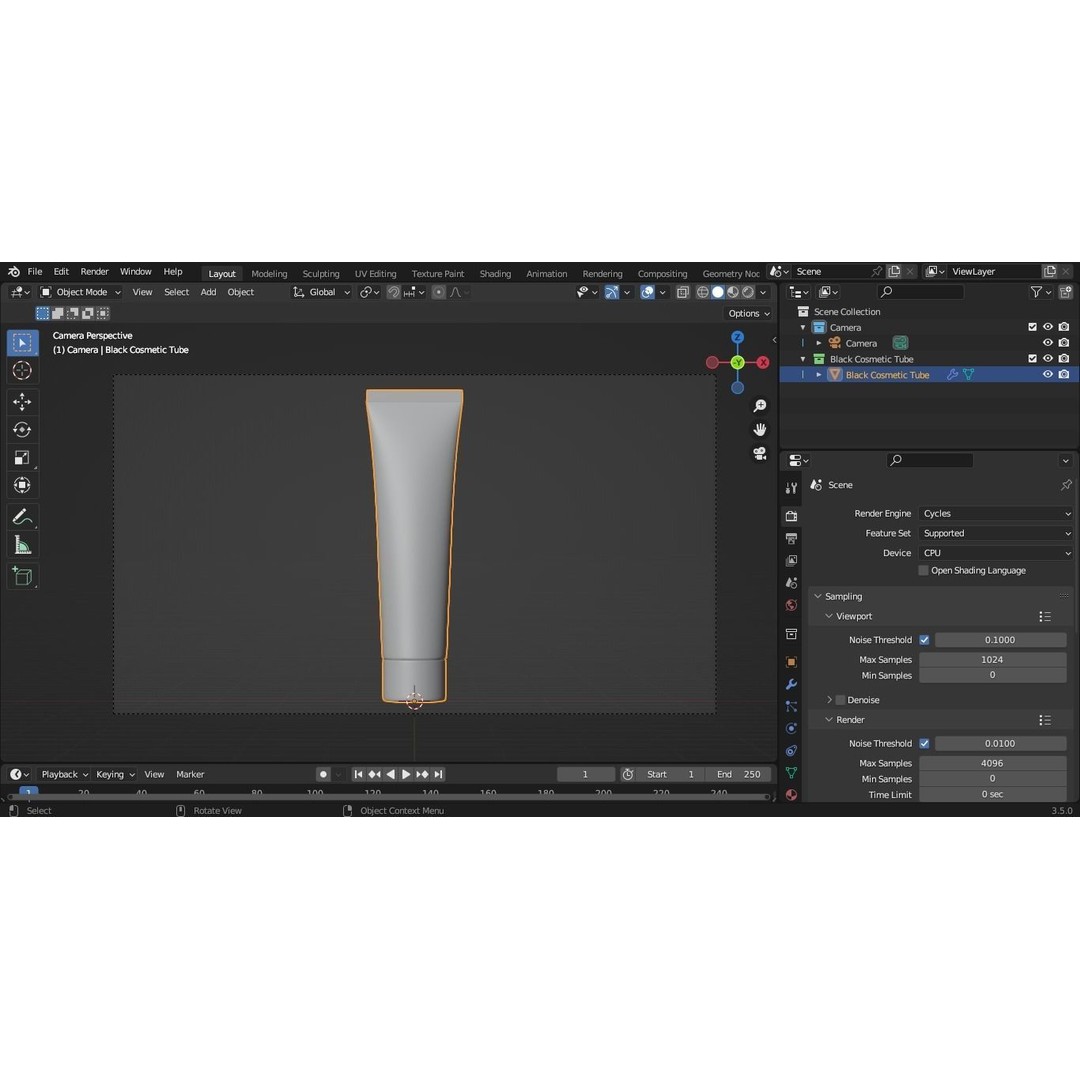Switch to the Shading workspace tab
The height and width of the screenshot is (1080, 1080).
click(x=495, y=273)
